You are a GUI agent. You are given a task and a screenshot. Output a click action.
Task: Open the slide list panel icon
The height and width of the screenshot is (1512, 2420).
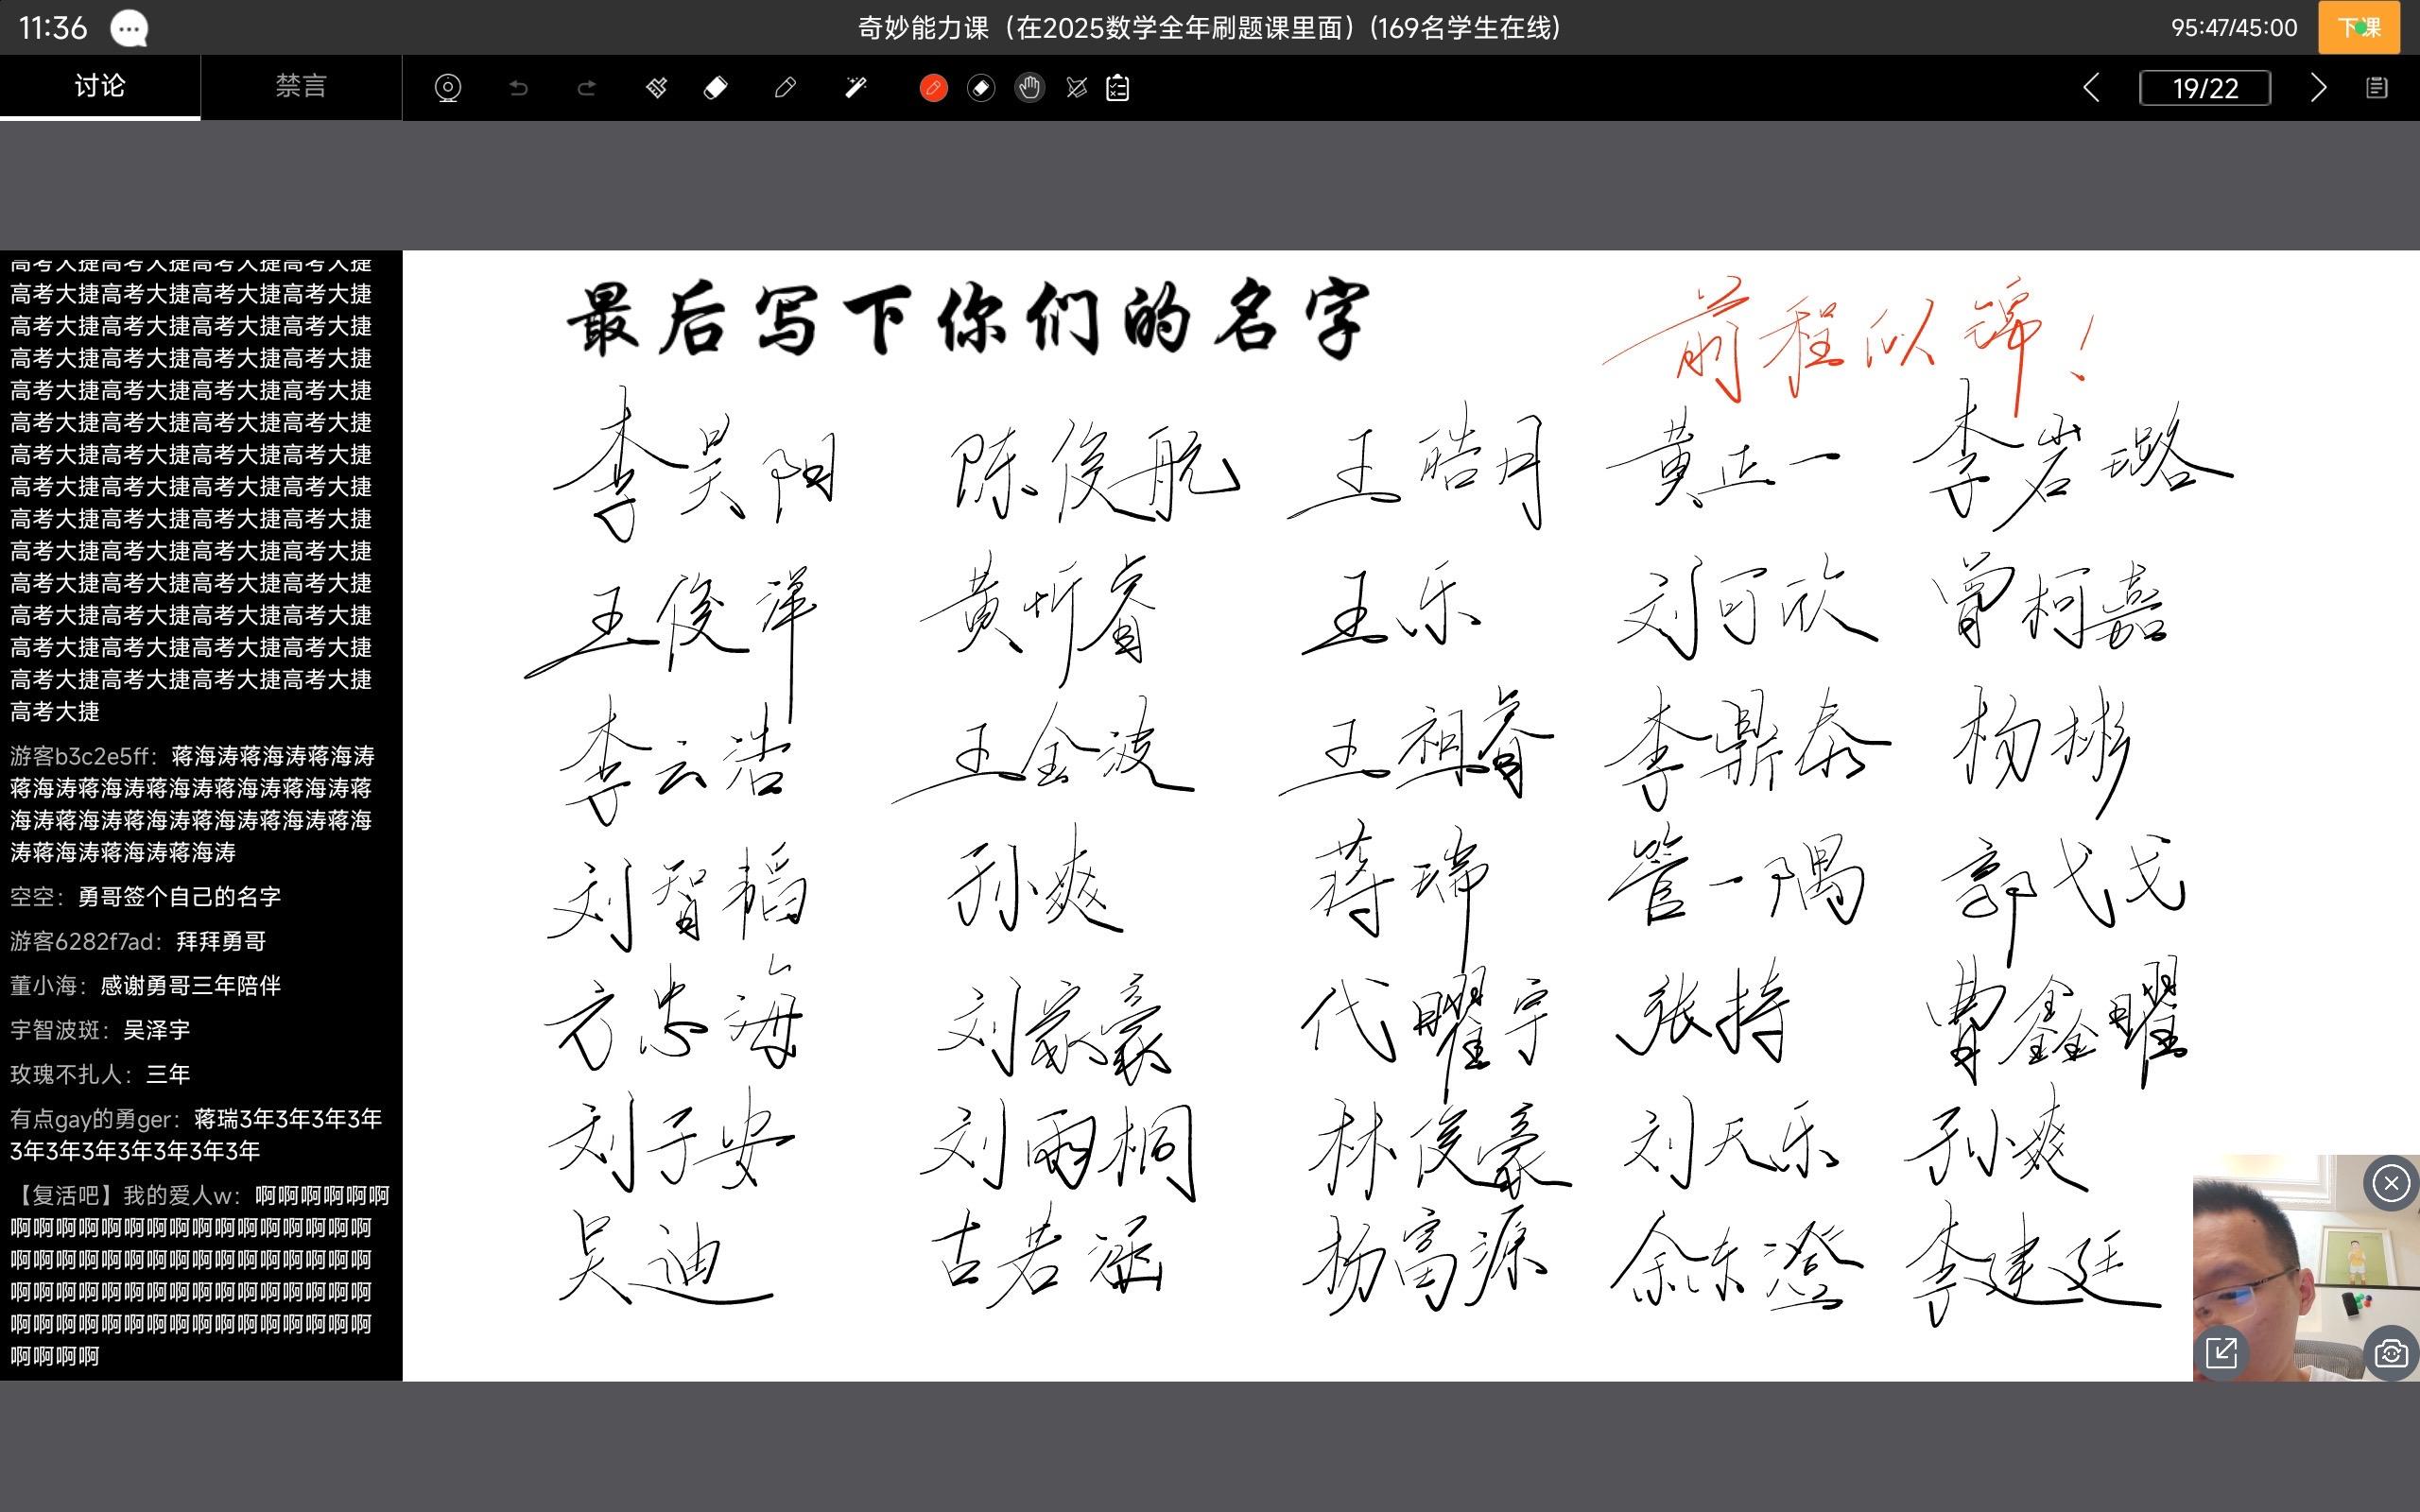[x=2377, y=88]
